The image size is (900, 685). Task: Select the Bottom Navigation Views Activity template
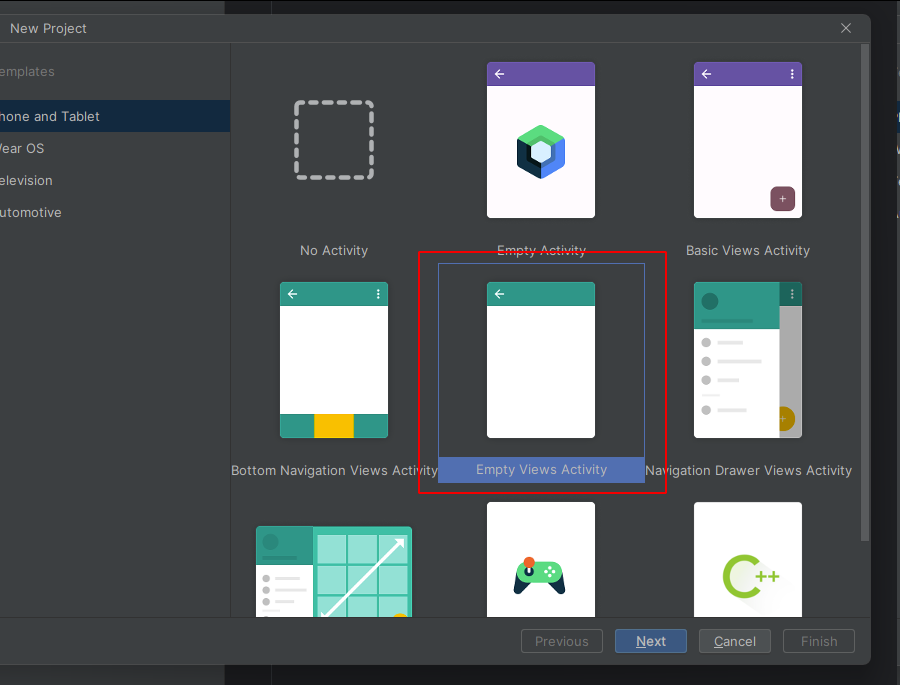coord(334,360)
